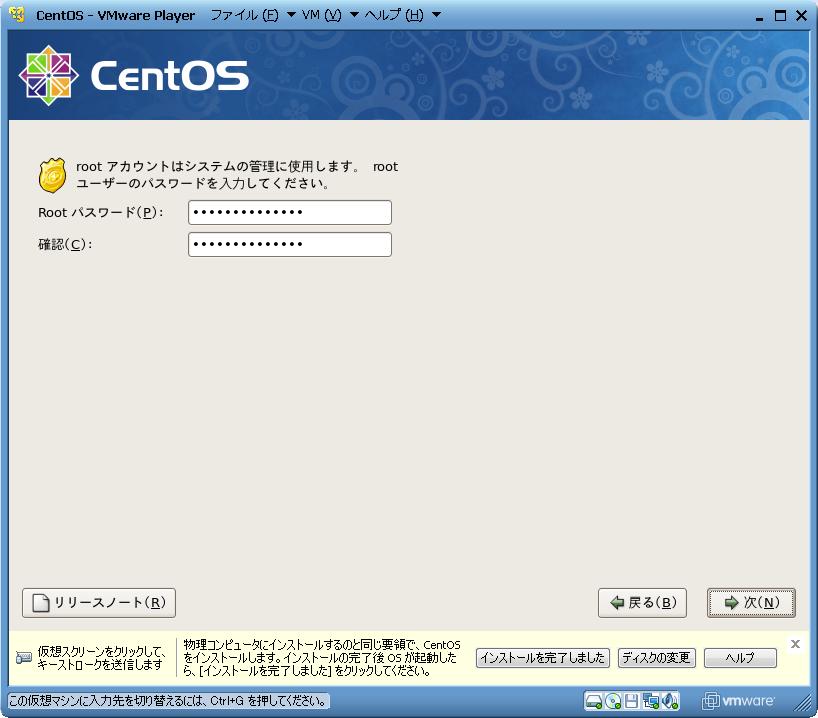
Task: Click the Ctrl+G input switching status text
Action: (169, 701)
